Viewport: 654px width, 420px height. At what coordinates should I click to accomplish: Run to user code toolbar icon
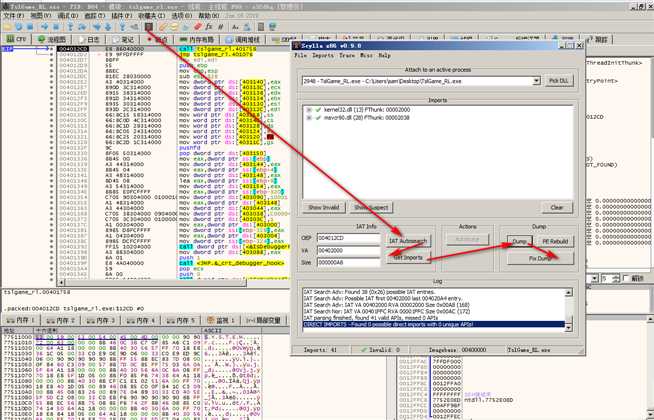[134, 27]
